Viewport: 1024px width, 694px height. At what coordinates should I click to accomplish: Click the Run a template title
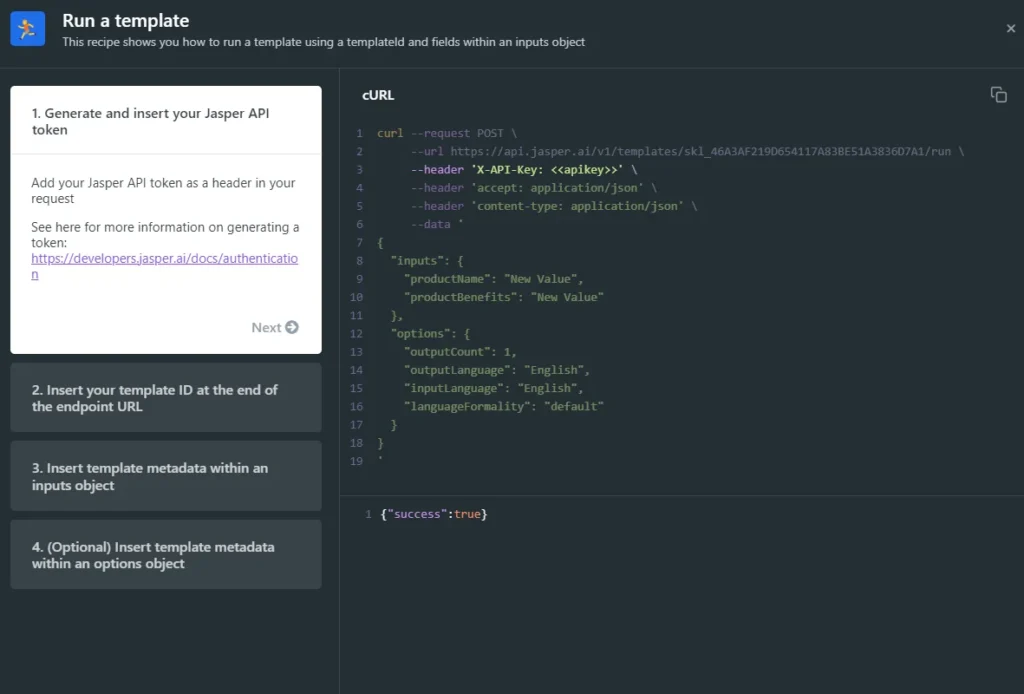[125, 20]
